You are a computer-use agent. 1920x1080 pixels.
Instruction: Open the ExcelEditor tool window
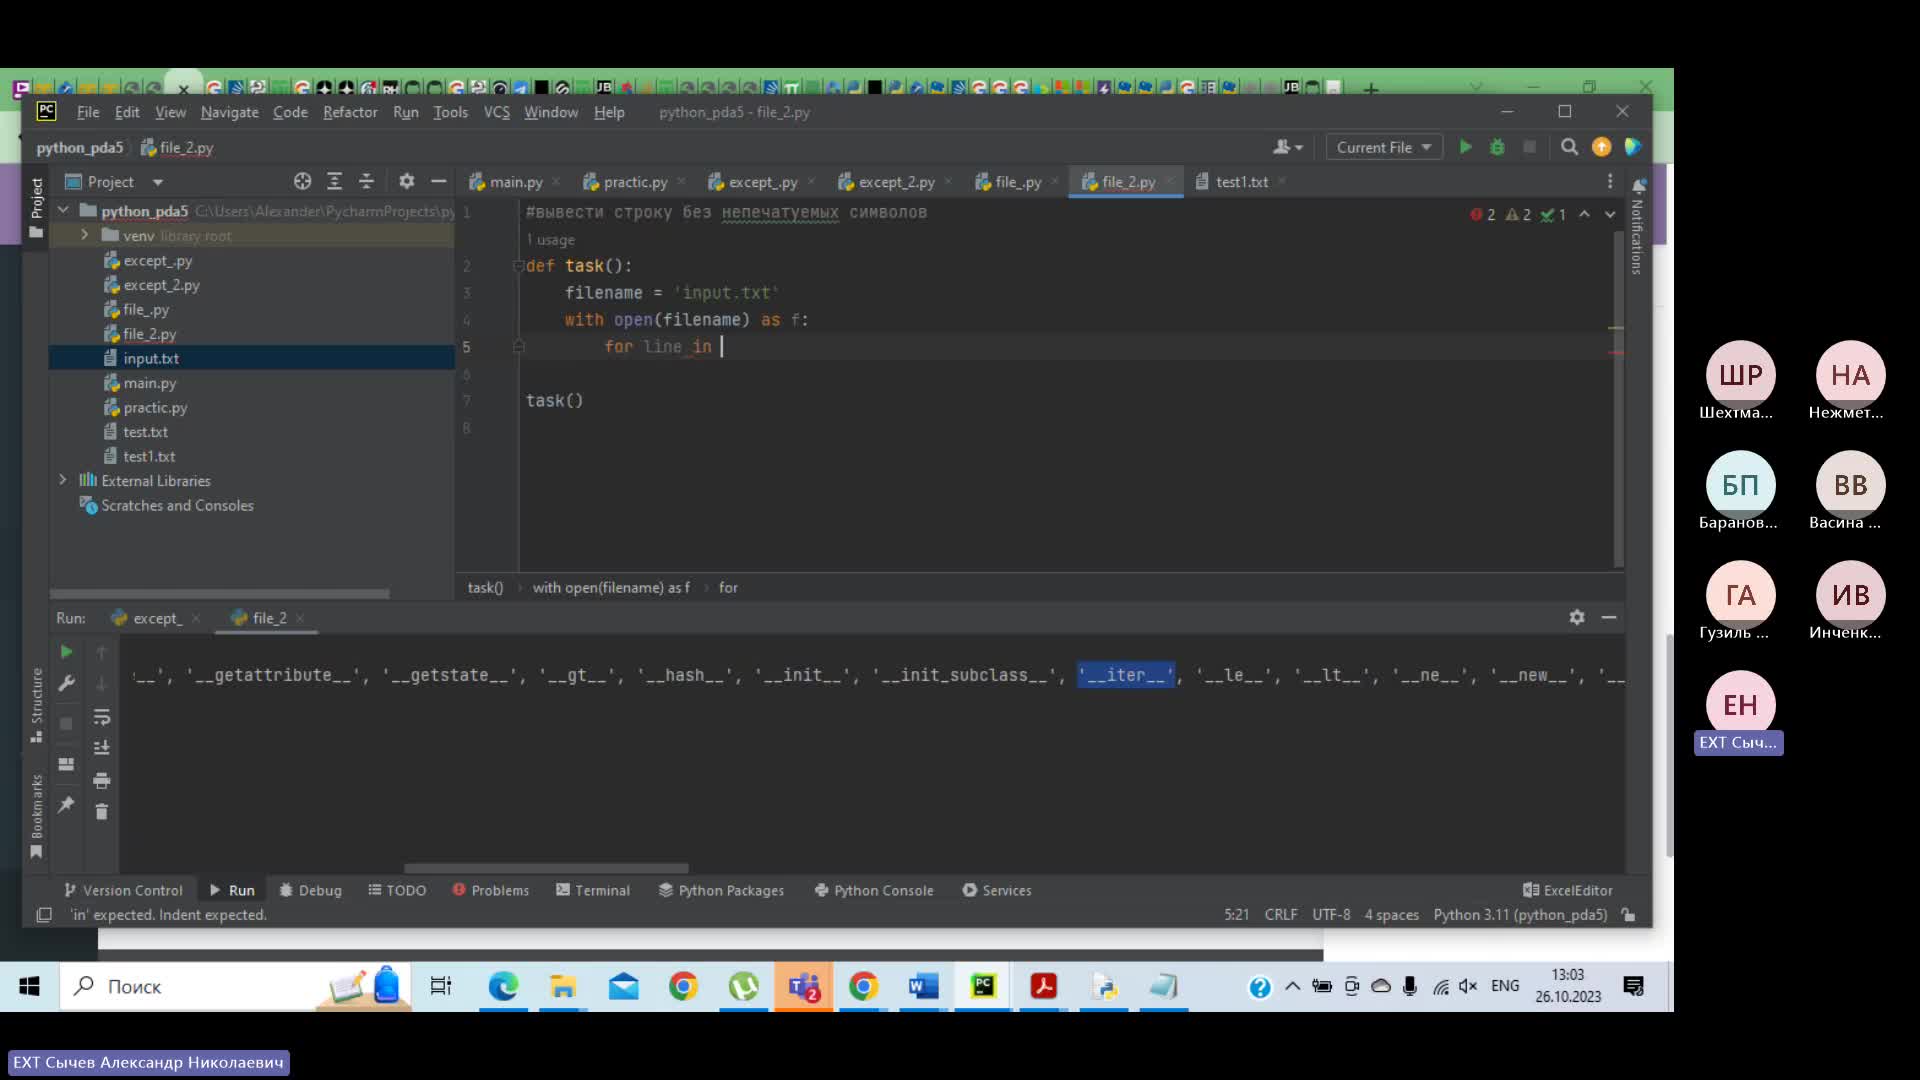click(x=1567, y=890)
